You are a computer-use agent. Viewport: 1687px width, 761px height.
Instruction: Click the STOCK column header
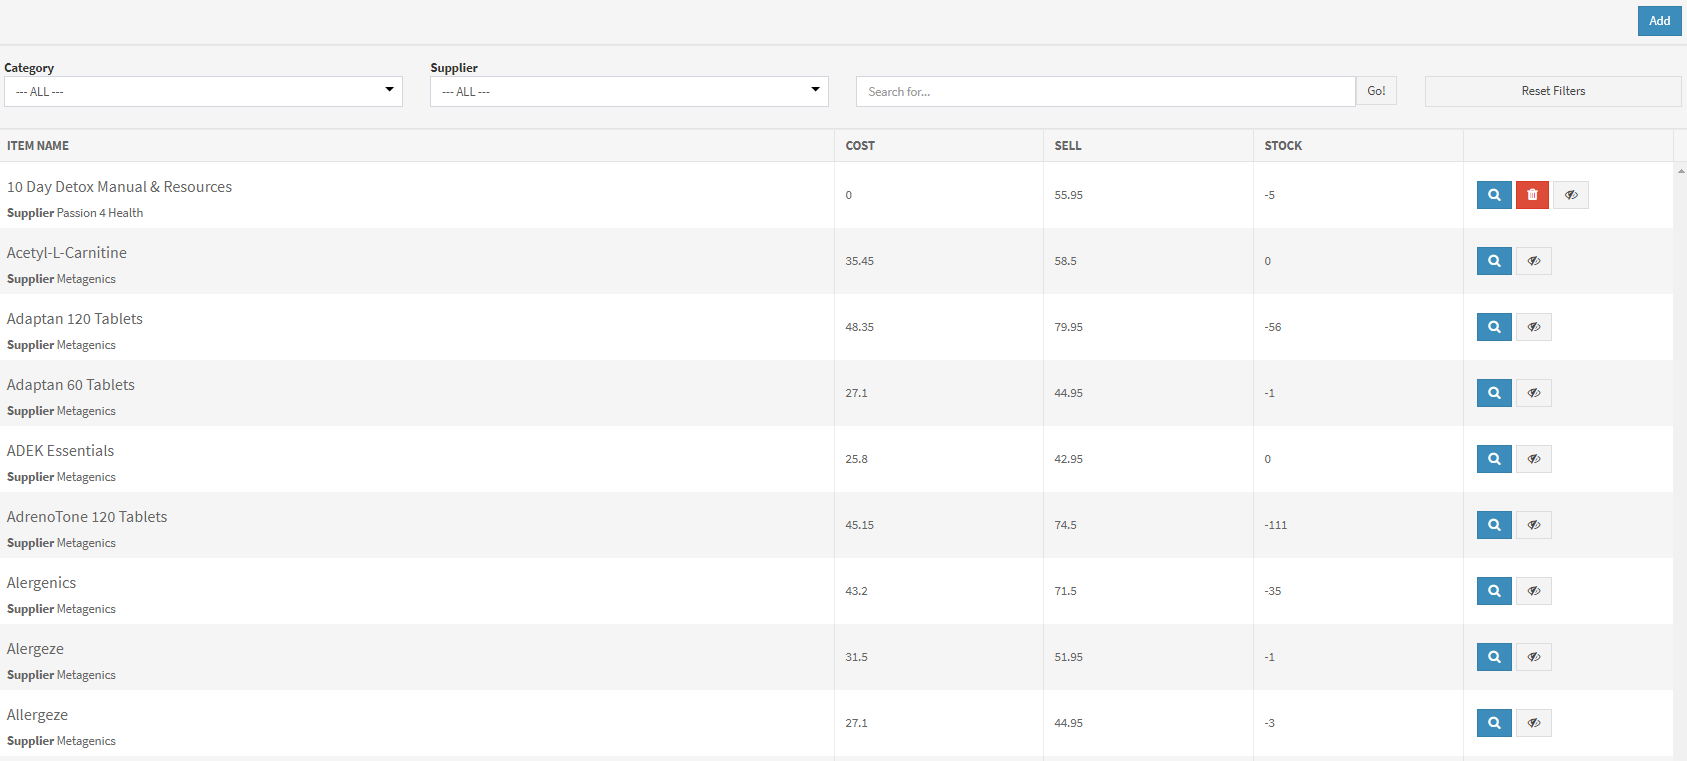pos(1283,146)
